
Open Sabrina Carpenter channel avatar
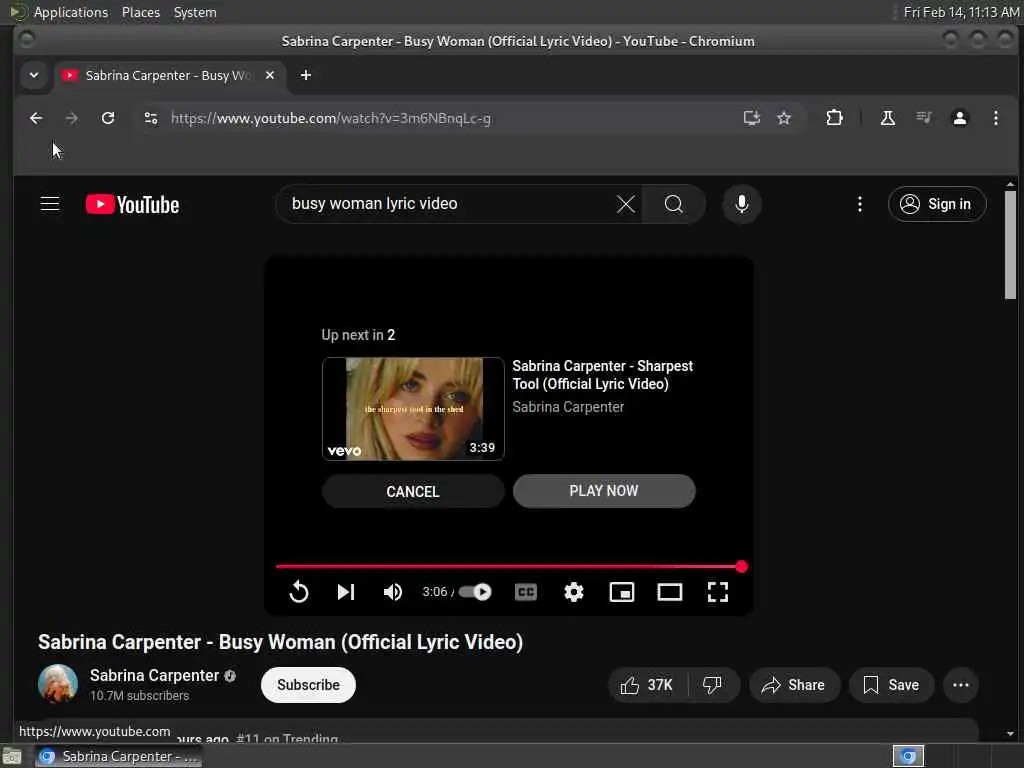pos(58,684)
